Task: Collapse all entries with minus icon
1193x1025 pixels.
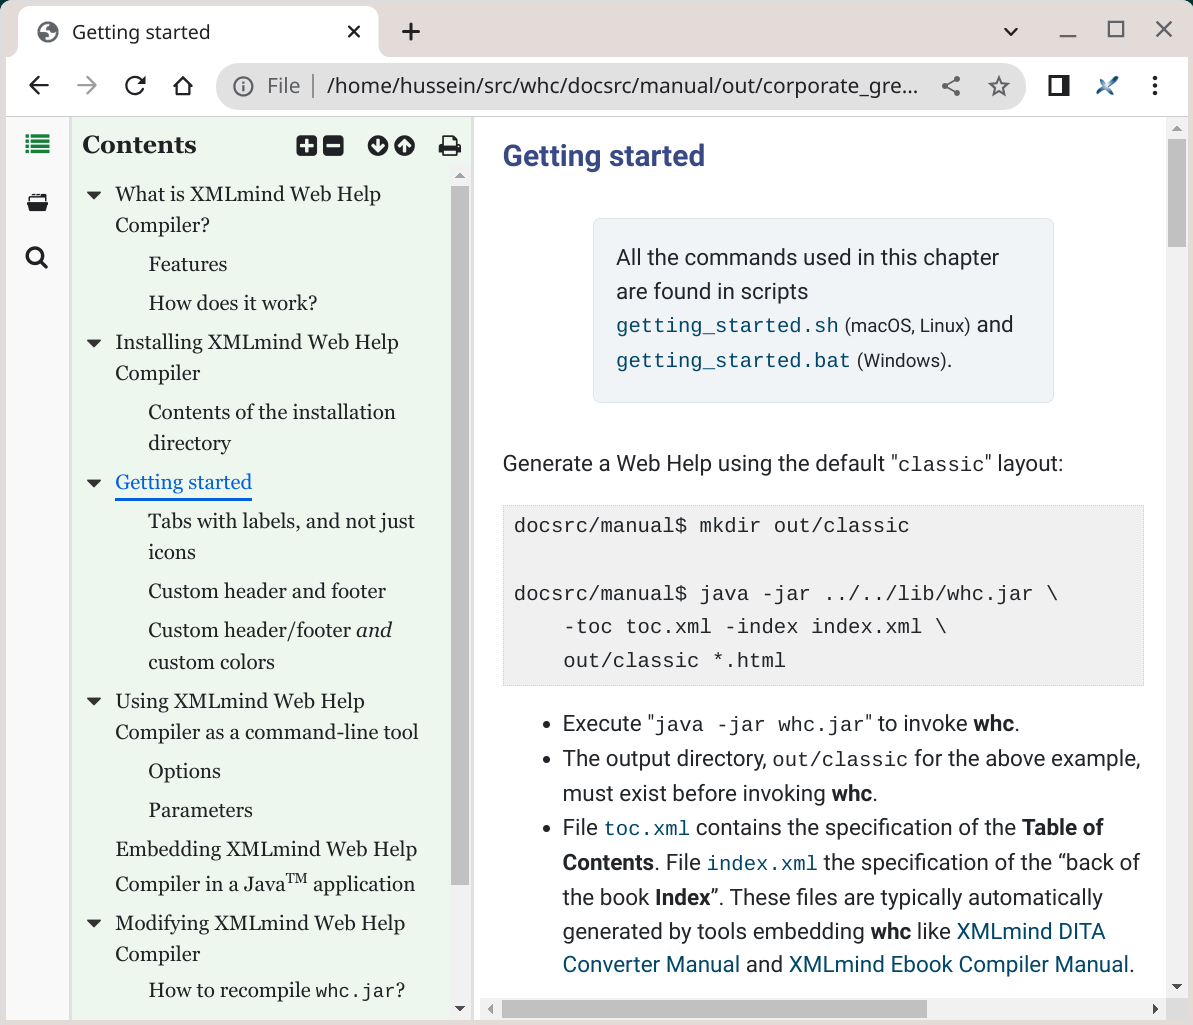Action: [334, 146]
